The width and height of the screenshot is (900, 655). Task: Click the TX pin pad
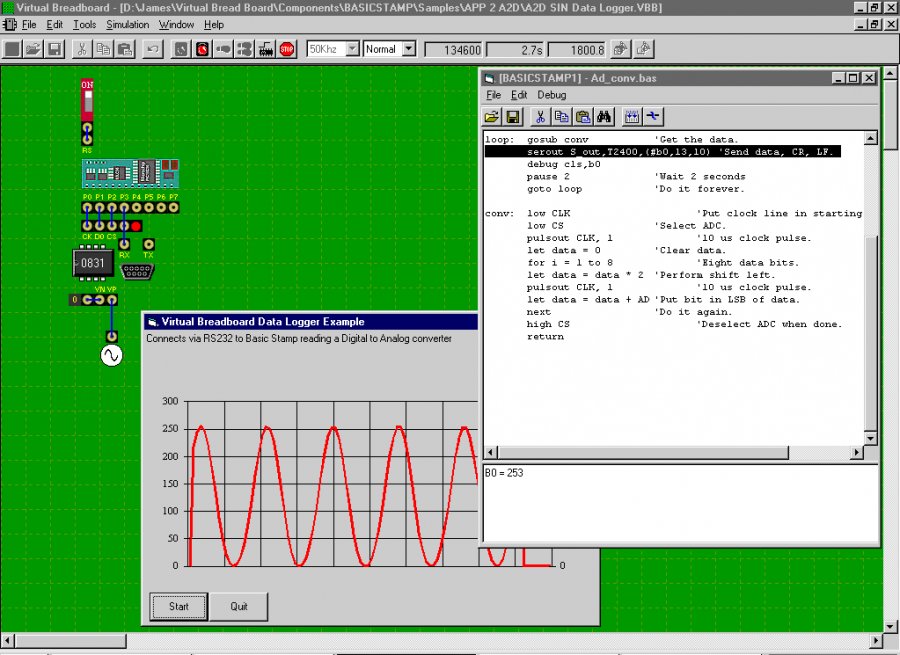[x=149, y=244]
